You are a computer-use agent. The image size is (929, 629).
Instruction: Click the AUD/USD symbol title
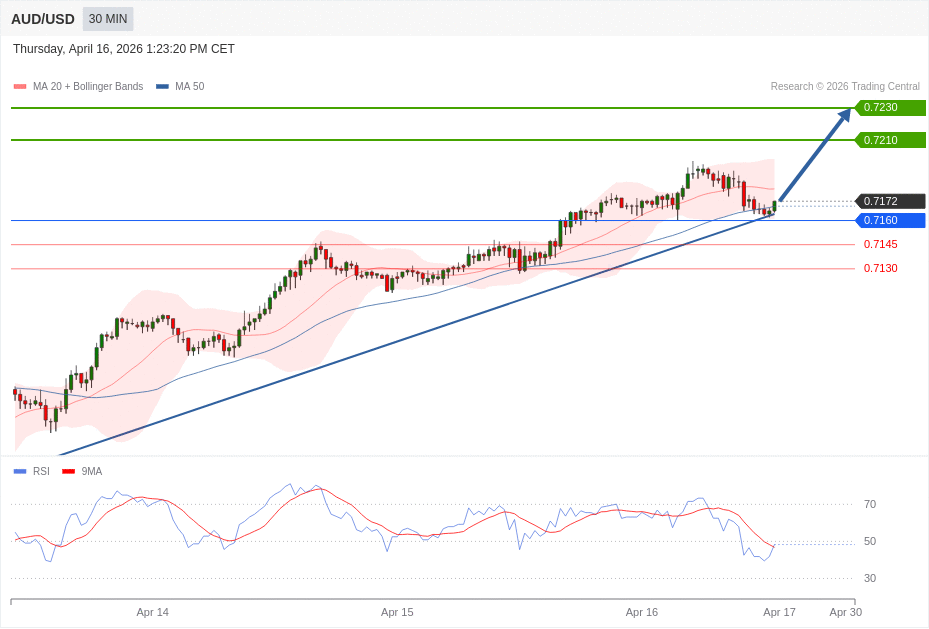point(43,19)
